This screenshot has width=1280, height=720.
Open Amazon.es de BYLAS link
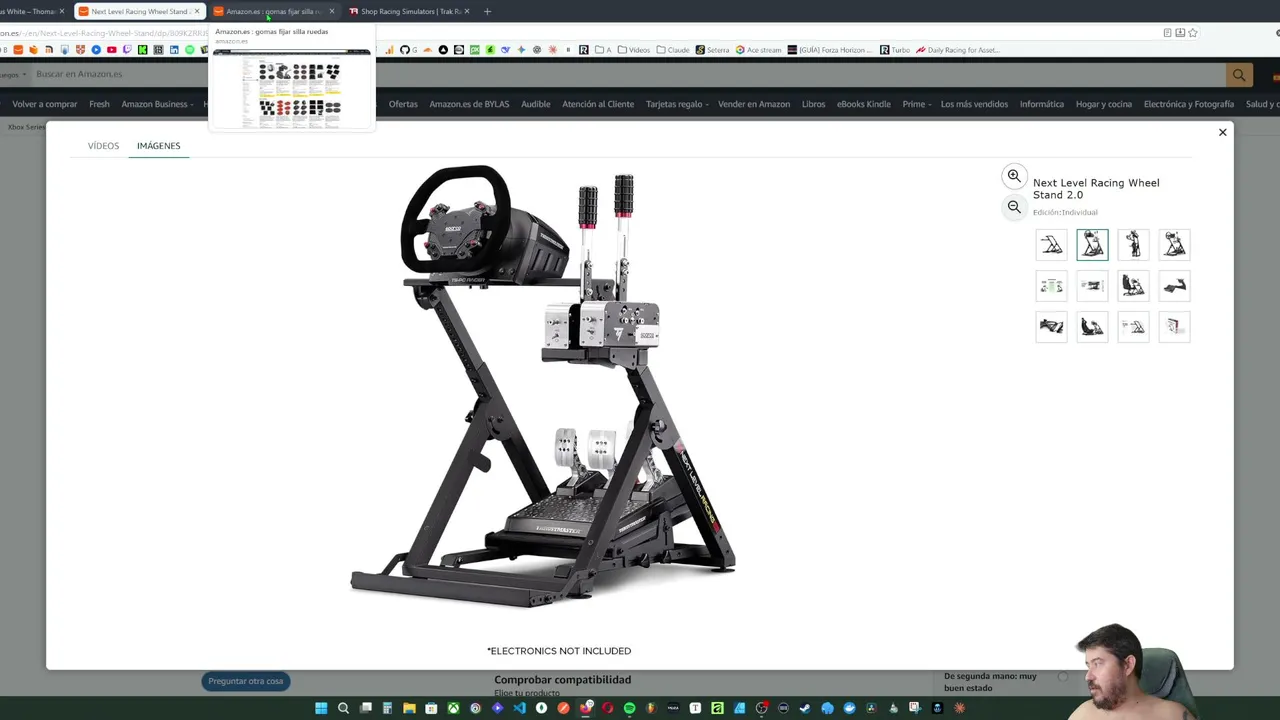click(469, 104)
